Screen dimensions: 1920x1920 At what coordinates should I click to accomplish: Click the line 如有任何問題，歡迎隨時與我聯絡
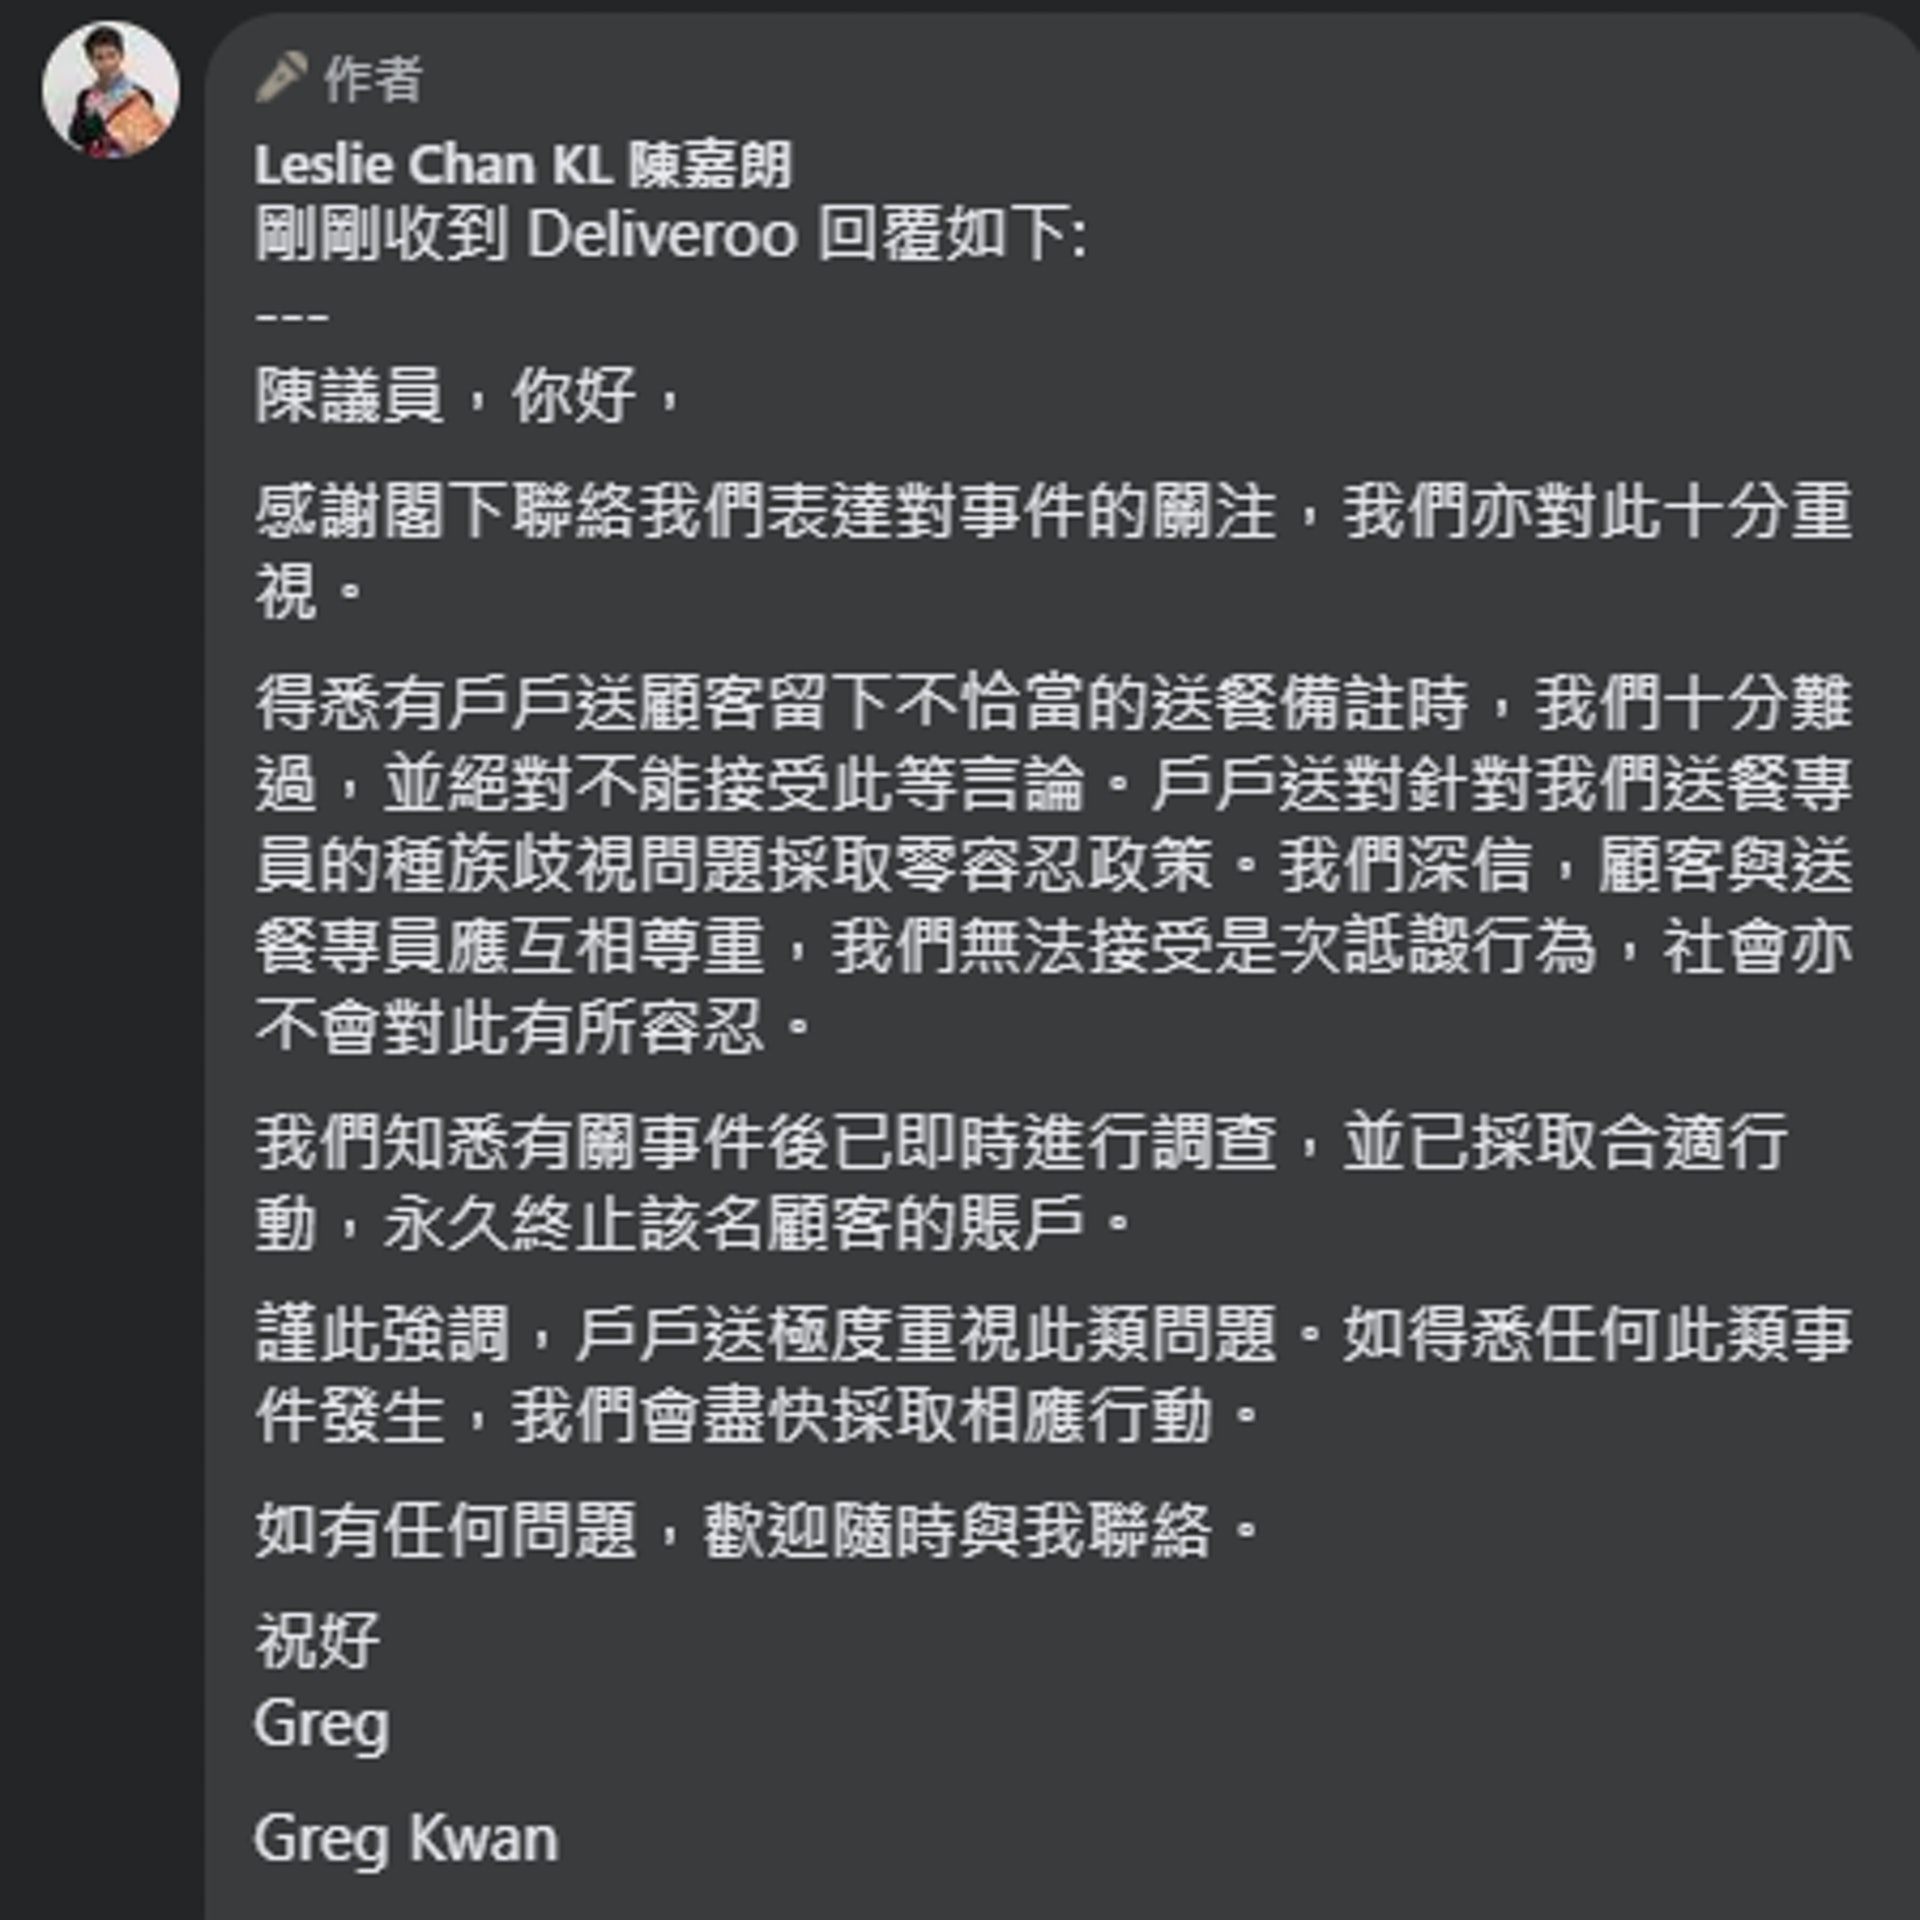click(756, 1530)
